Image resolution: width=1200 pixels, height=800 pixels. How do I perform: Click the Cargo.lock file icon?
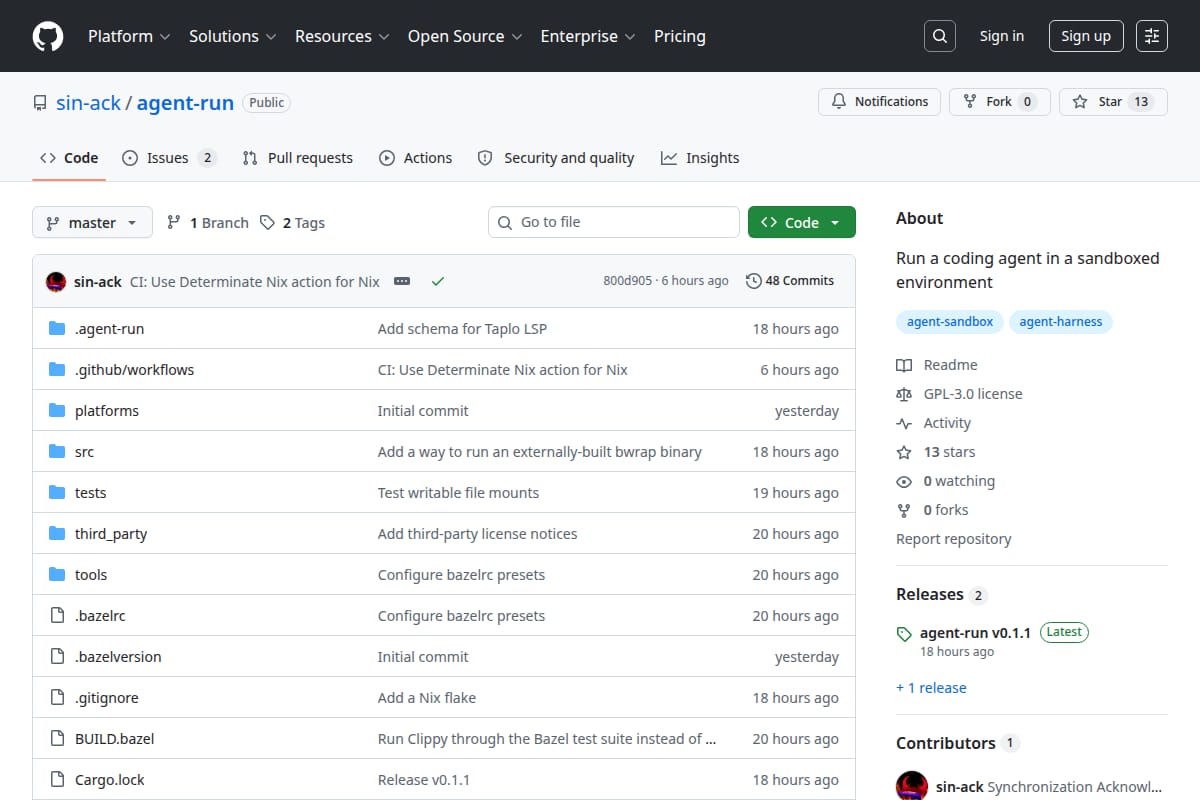tap(57, 780)
